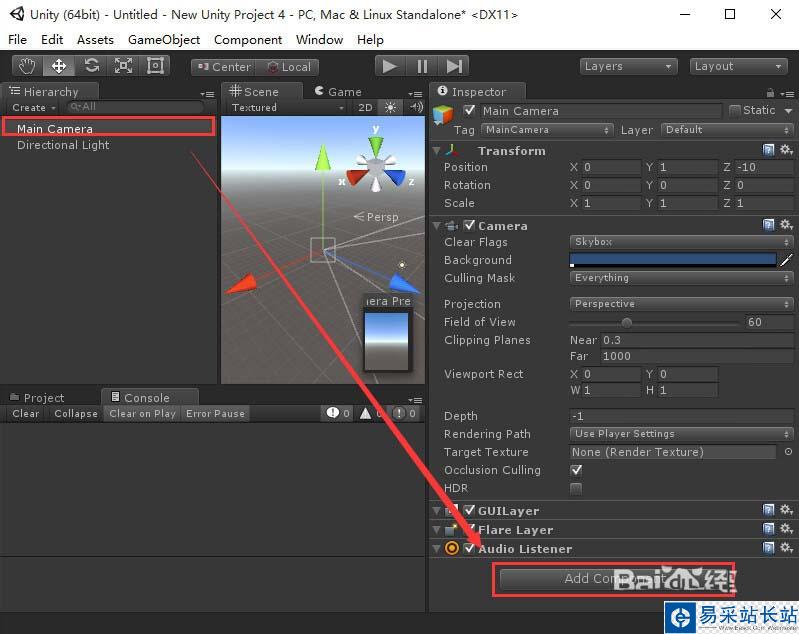
Task: Open the Tag MainCamera dropdown
Action: click(547, 130)
